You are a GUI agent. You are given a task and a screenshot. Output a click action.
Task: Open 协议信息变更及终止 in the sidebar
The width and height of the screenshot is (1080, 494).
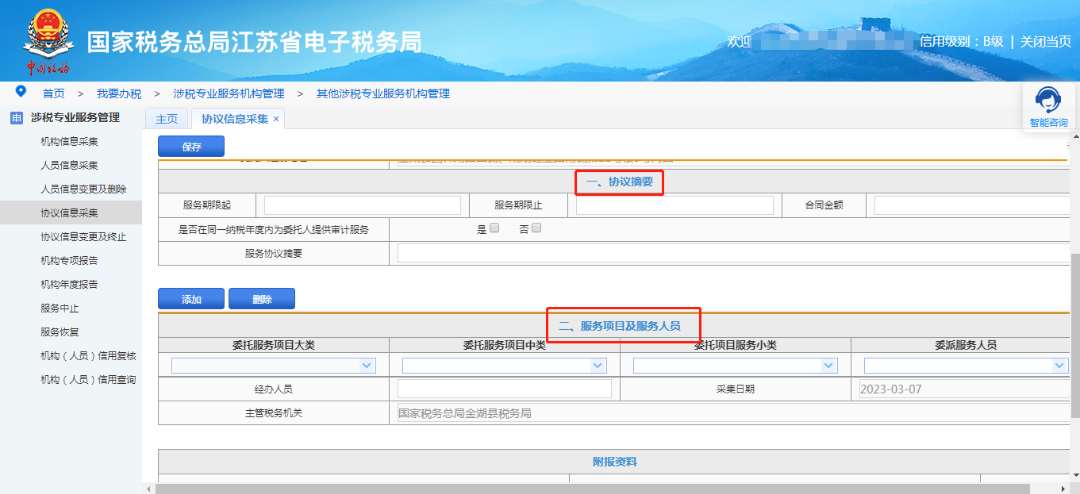click(83, 236)
